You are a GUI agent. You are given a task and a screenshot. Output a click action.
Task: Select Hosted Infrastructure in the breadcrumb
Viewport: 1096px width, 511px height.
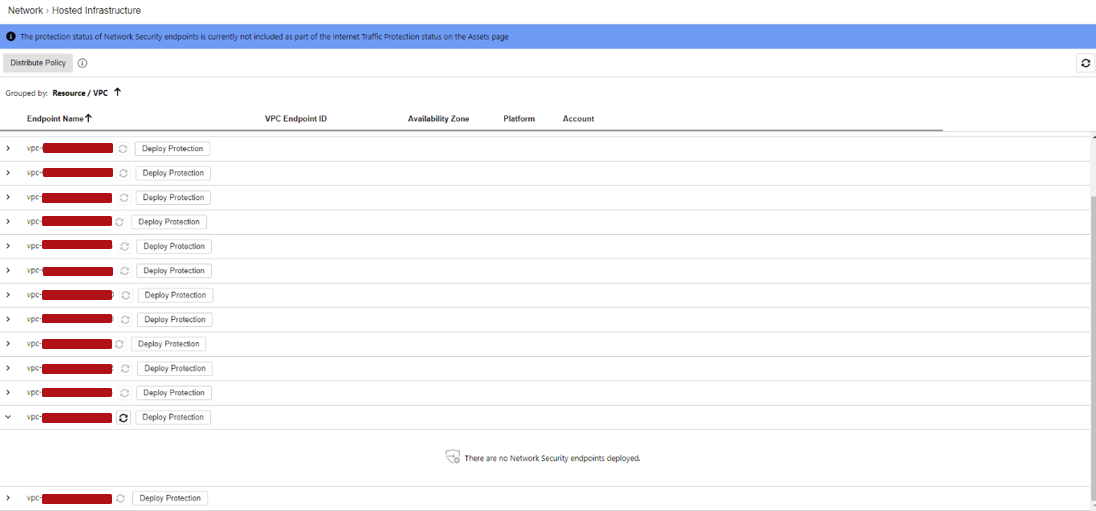[x=96, y=10]
